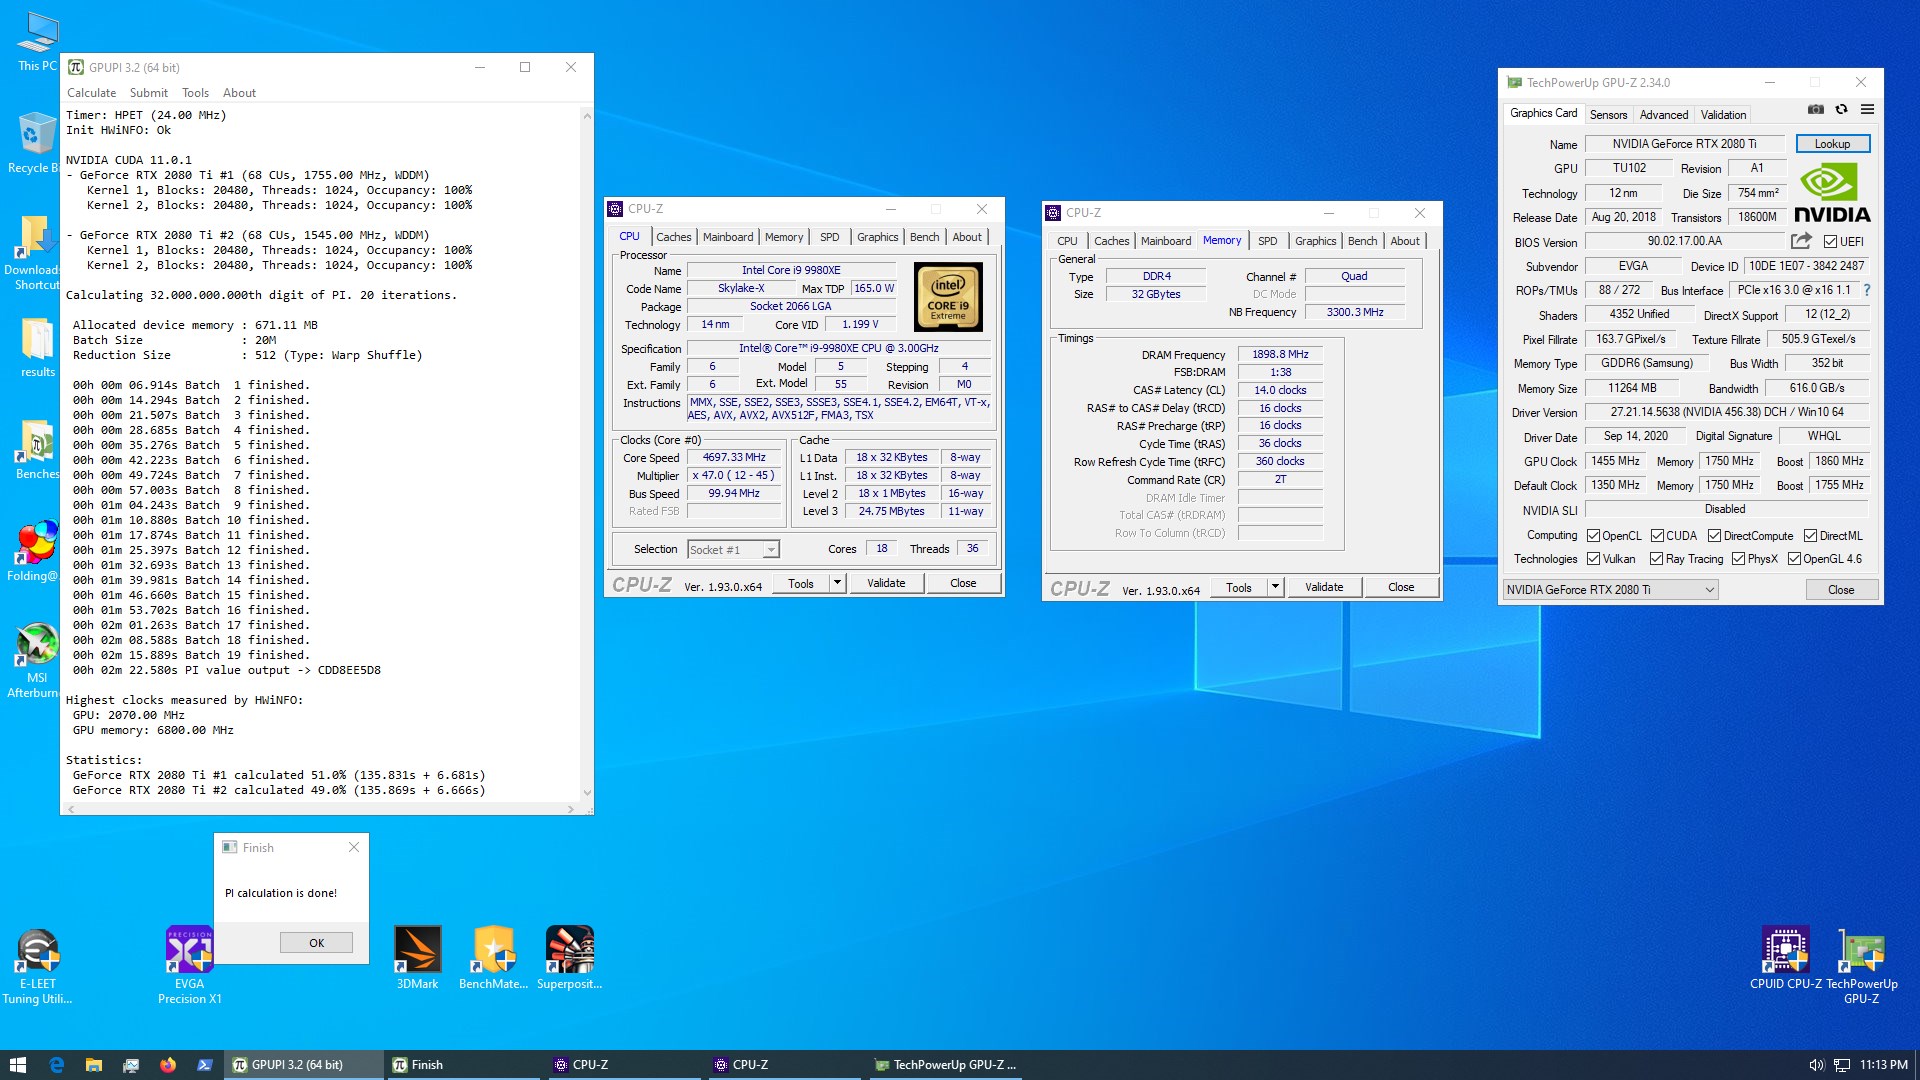Launch the BenchMate desktop icon
The height and width of the screenshot is (1080, 1920).
(493, 957)
